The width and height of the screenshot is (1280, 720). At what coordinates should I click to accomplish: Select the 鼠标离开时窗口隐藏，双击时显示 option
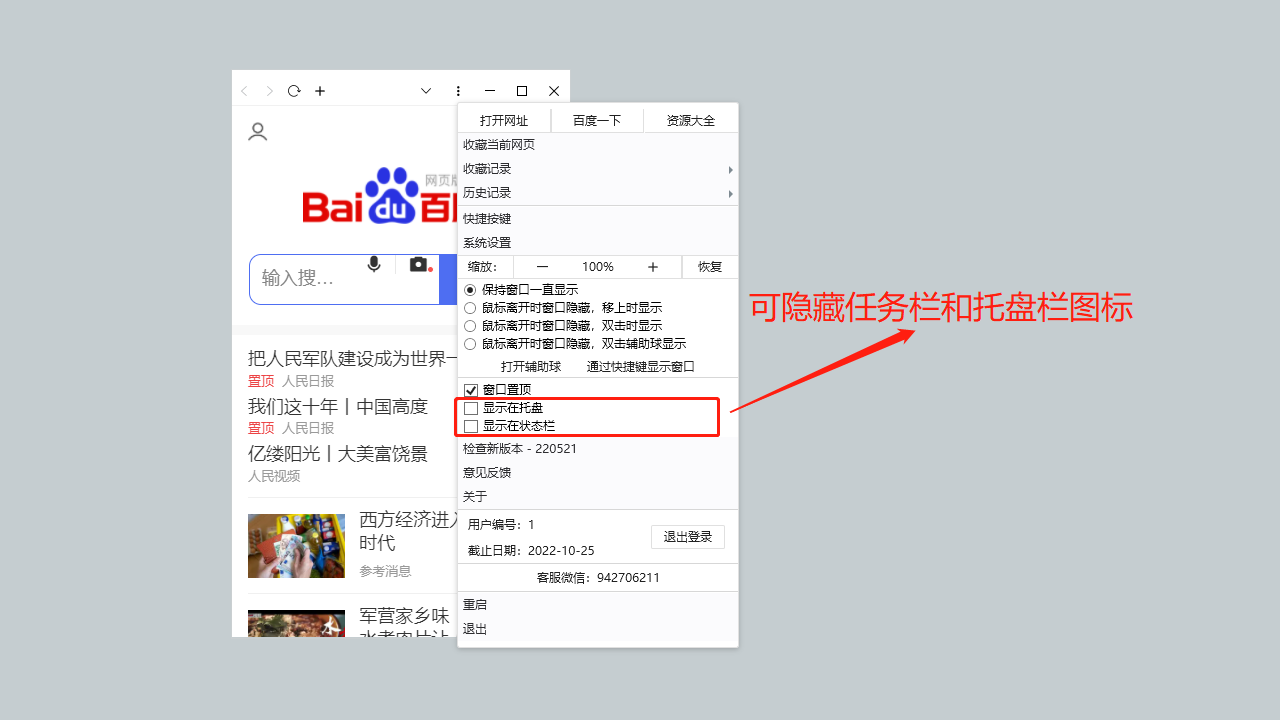pyautogui.click(x=470, y=325)
